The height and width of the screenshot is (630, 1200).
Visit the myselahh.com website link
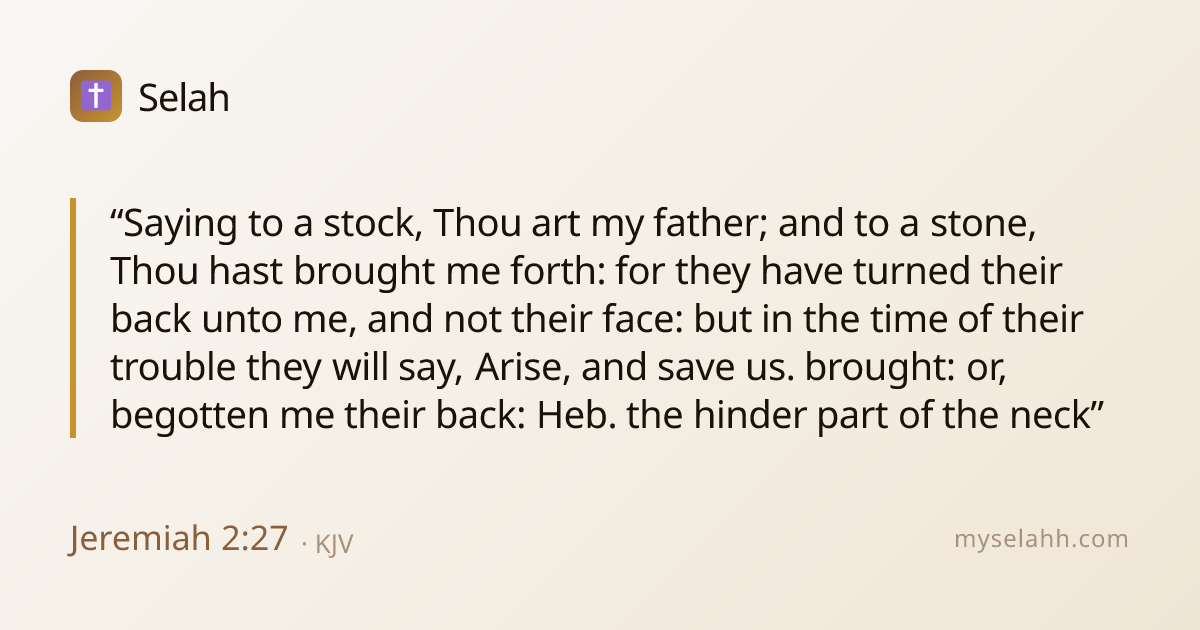tap(1041, 540)
